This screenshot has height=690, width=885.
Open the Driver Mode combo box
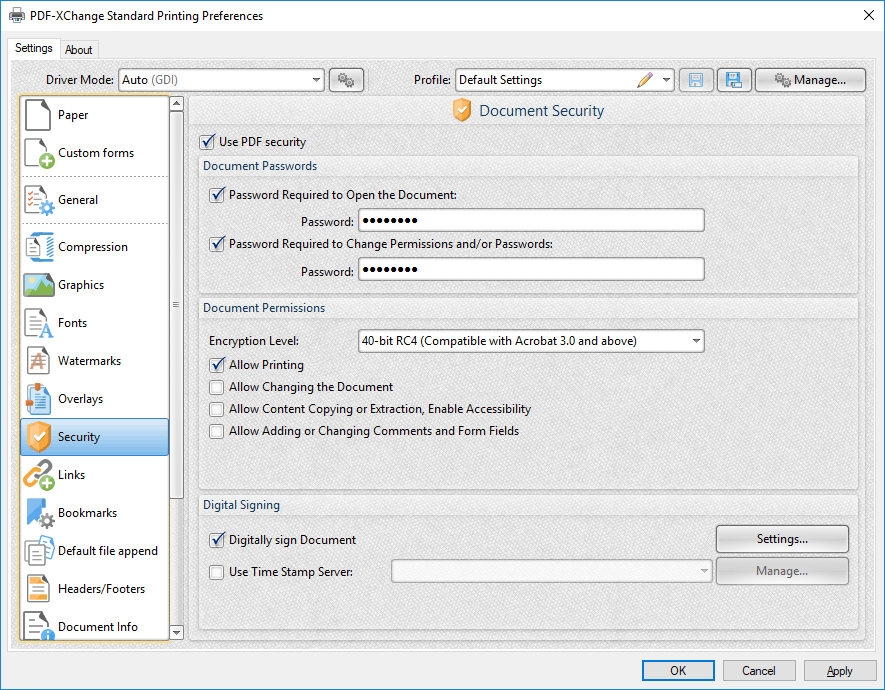(221, 80)
